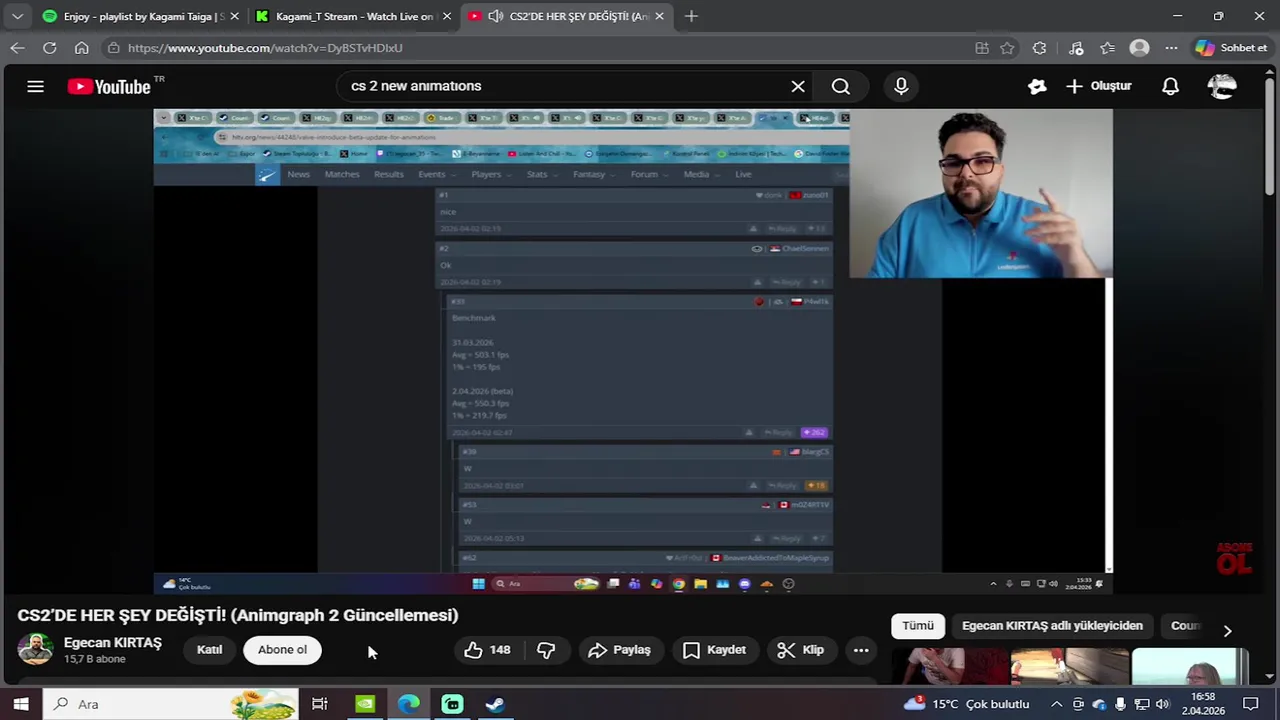Screen dimensions: 1280x720
Task: Share the video via Paylaş
Action: [620, 650]
